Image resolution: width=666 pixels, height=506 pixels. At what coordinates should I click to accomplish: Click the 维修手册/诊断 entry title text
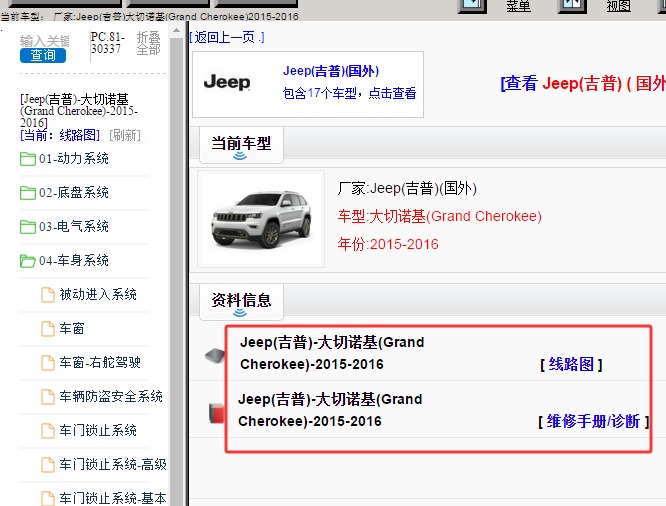point(330,410)
